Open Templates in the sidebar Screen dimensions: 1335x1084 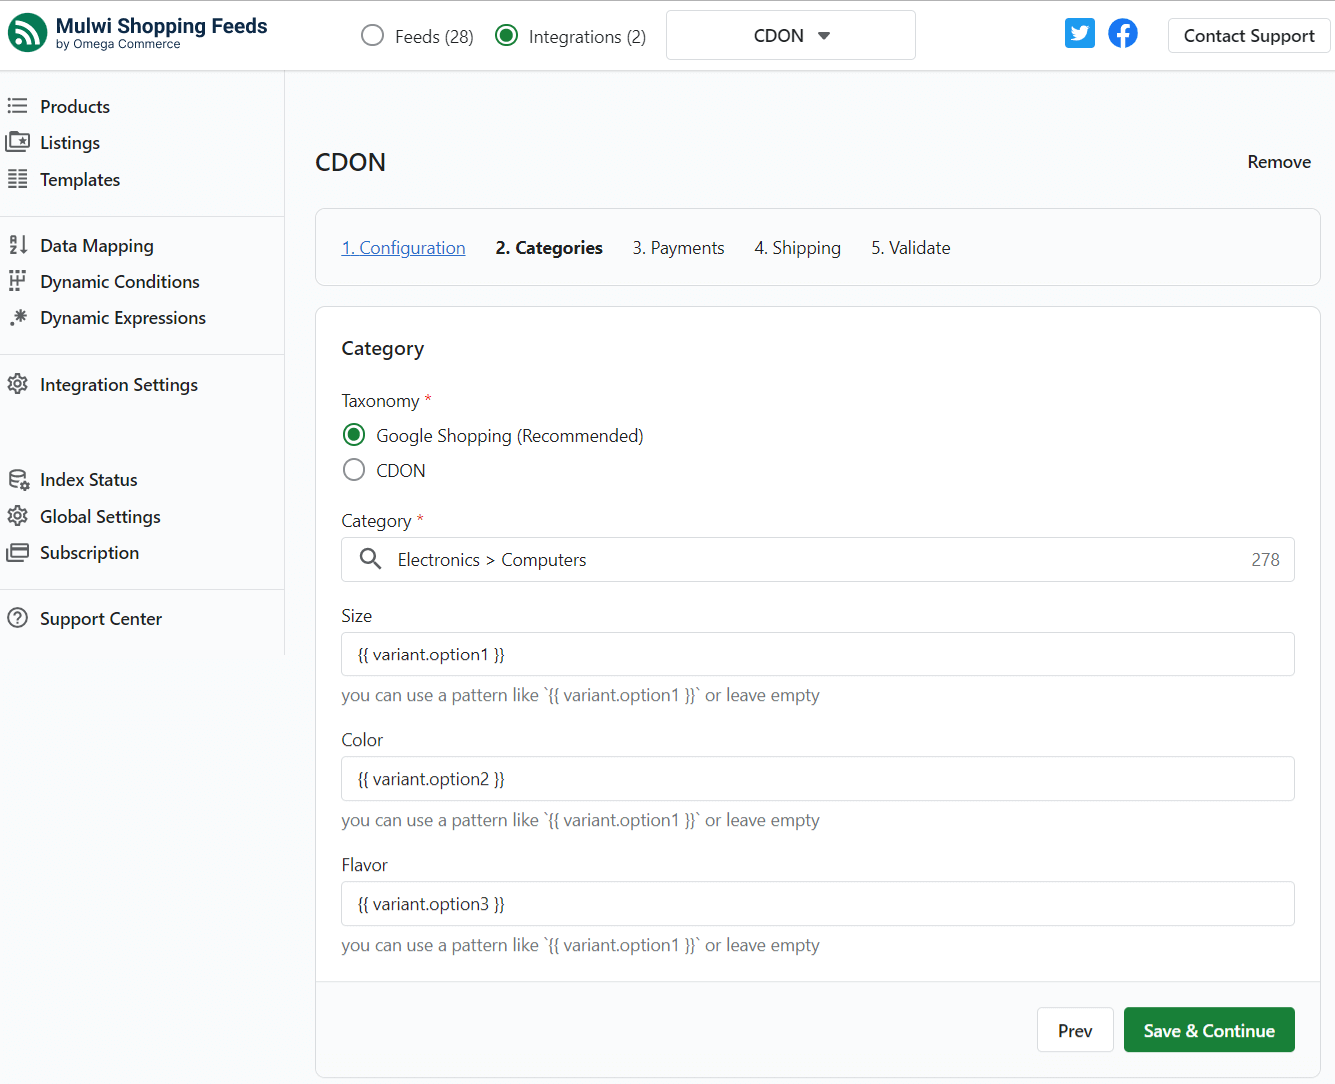[x=80, y=180]
